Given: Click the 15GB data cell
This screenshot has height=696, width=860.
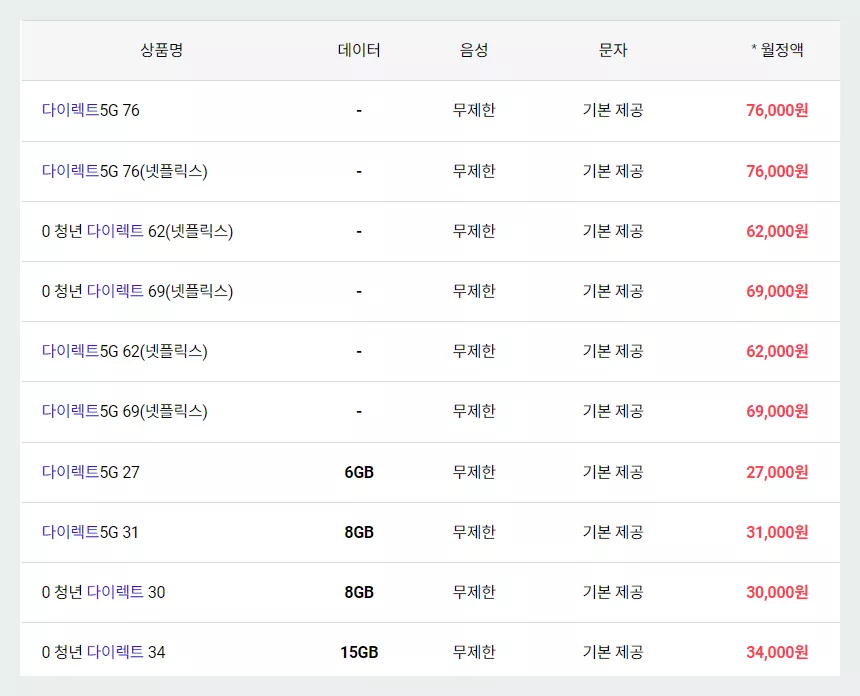Looking at the screenshot, I should [x=360, y=651].
